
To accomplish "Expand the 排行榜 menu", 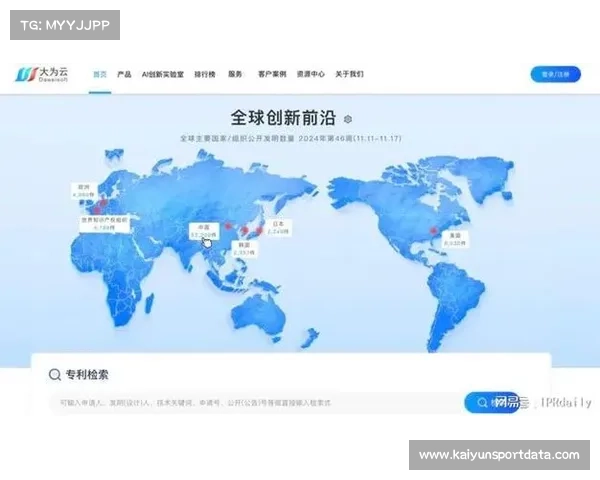I will point(204,74).
